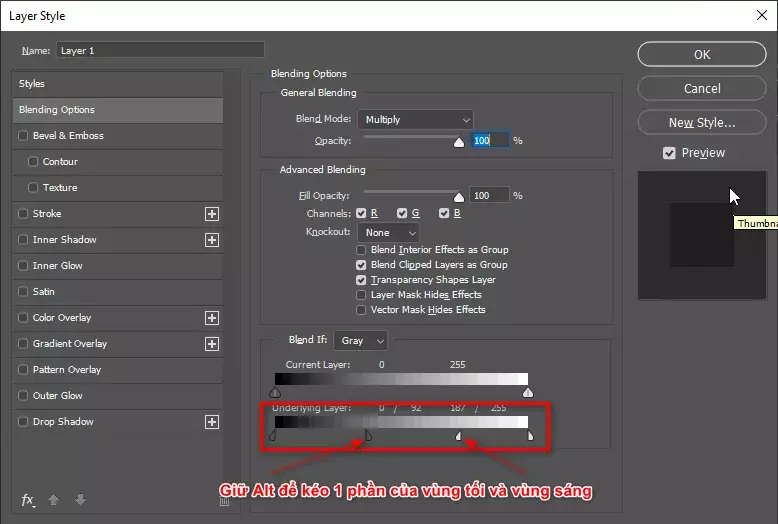Screen dimensions: 778x524
Task: Disable the B channel checkbox
Action: tap(444, 213)
